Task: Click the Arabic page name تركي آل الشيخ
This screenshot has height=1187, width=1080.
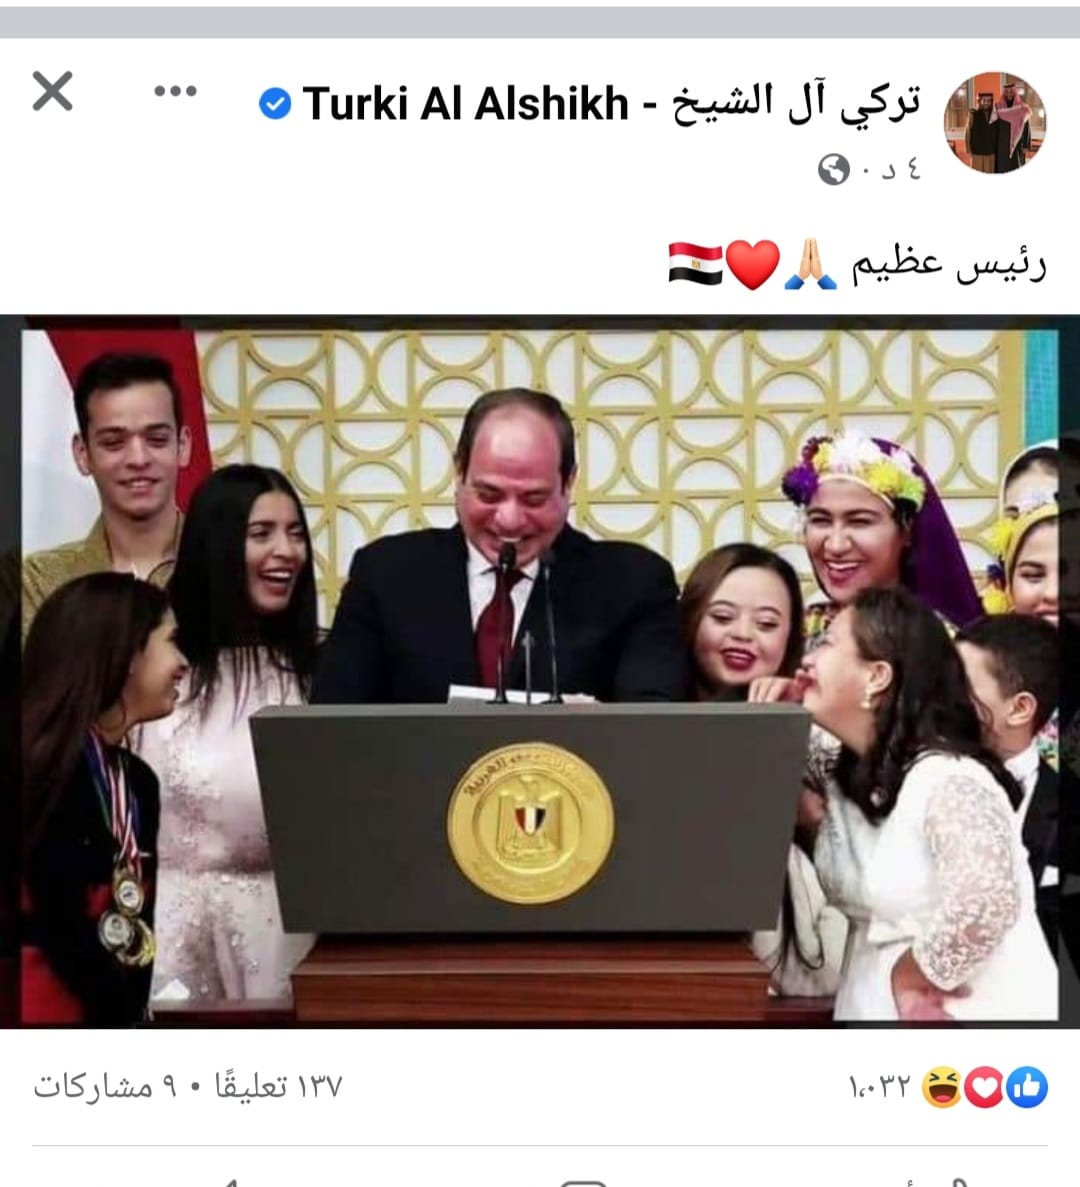Action: pyautogui.click(x=796, y=103)
